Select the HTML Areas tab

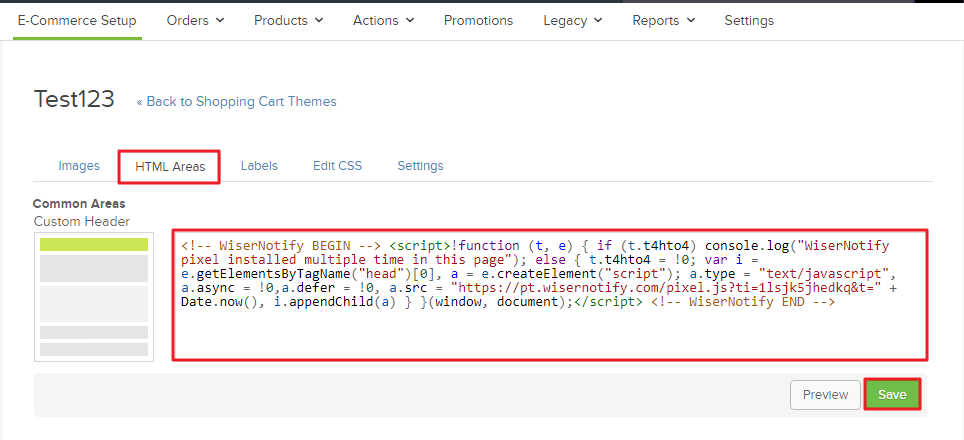coord(169,167)
